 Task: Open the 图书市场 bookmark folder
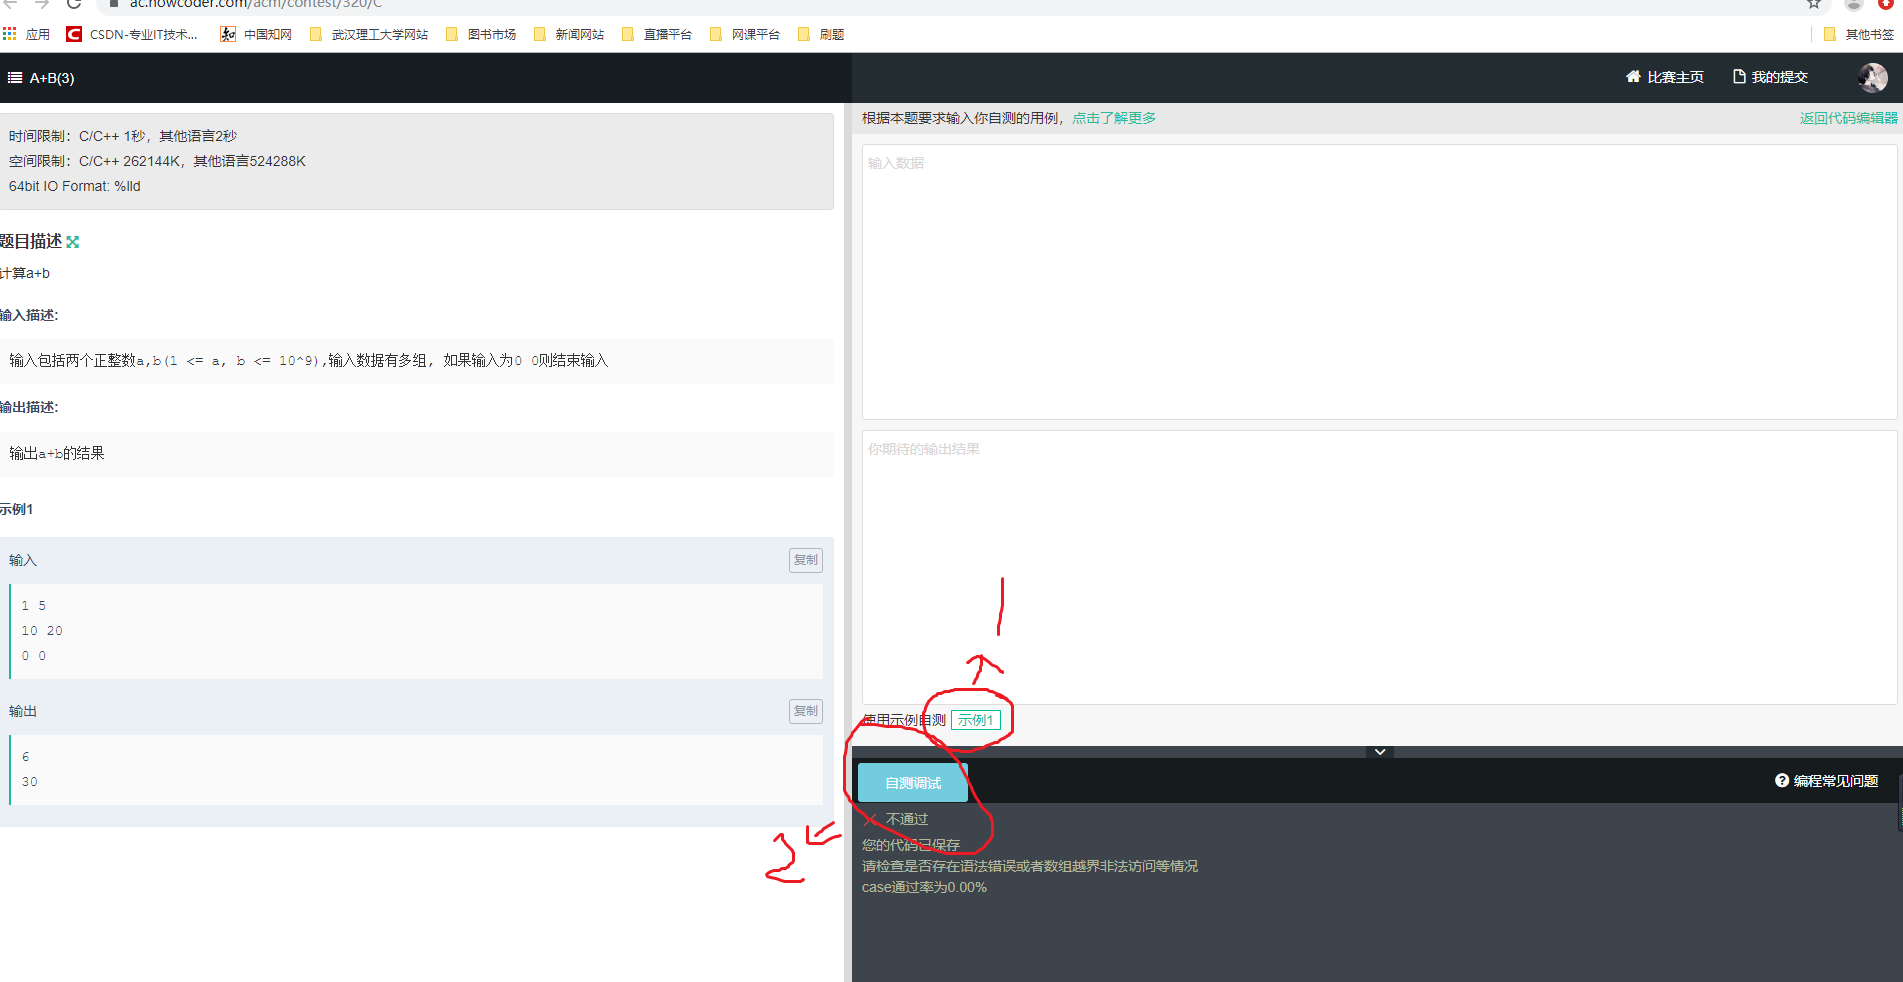[481, 34]
